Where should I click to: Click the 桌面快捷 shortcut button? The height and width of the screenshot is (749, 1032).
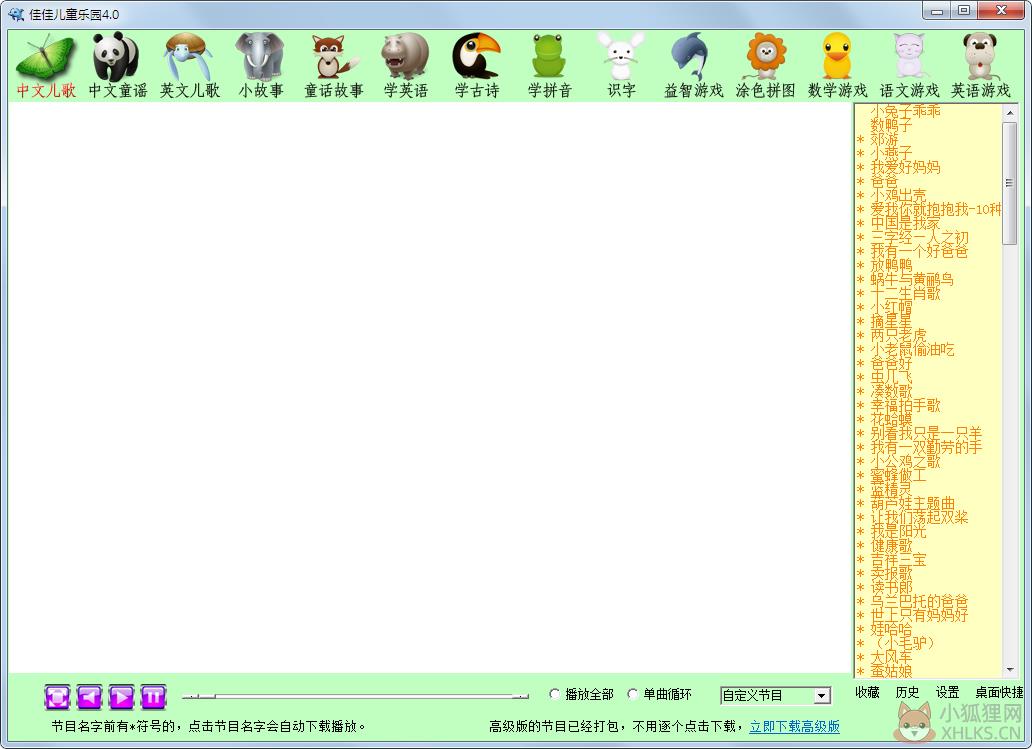click(x=999, y=692)
